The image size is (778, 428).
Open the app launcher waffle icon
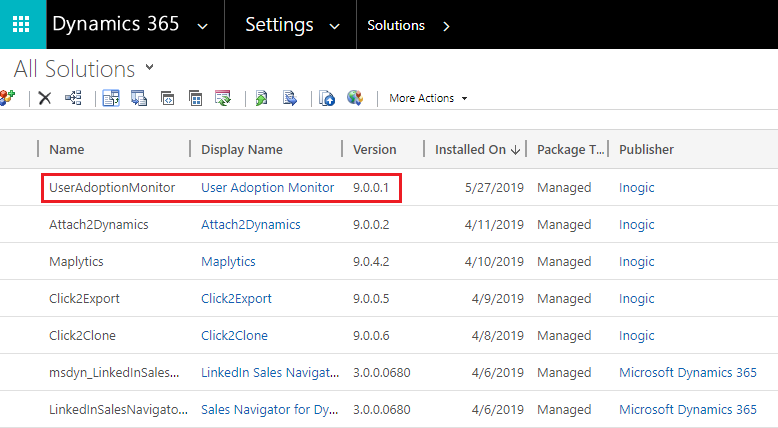(x=21, y=24)
